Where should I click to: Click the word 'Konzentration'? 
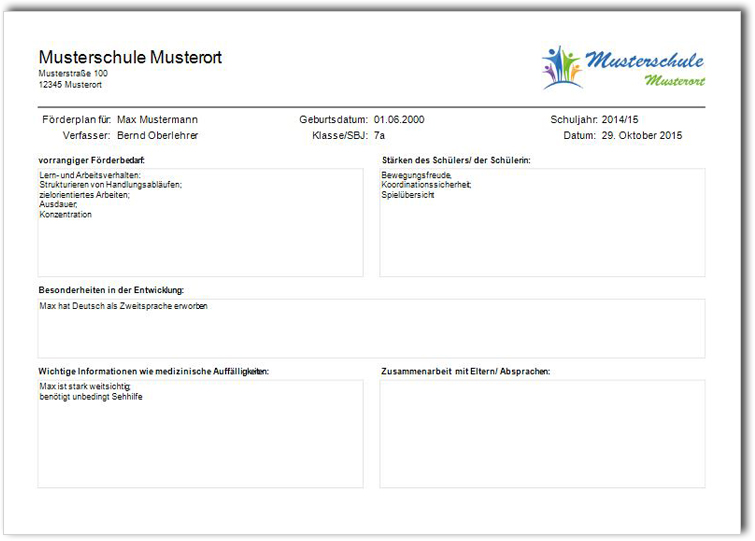coord(65,215)
